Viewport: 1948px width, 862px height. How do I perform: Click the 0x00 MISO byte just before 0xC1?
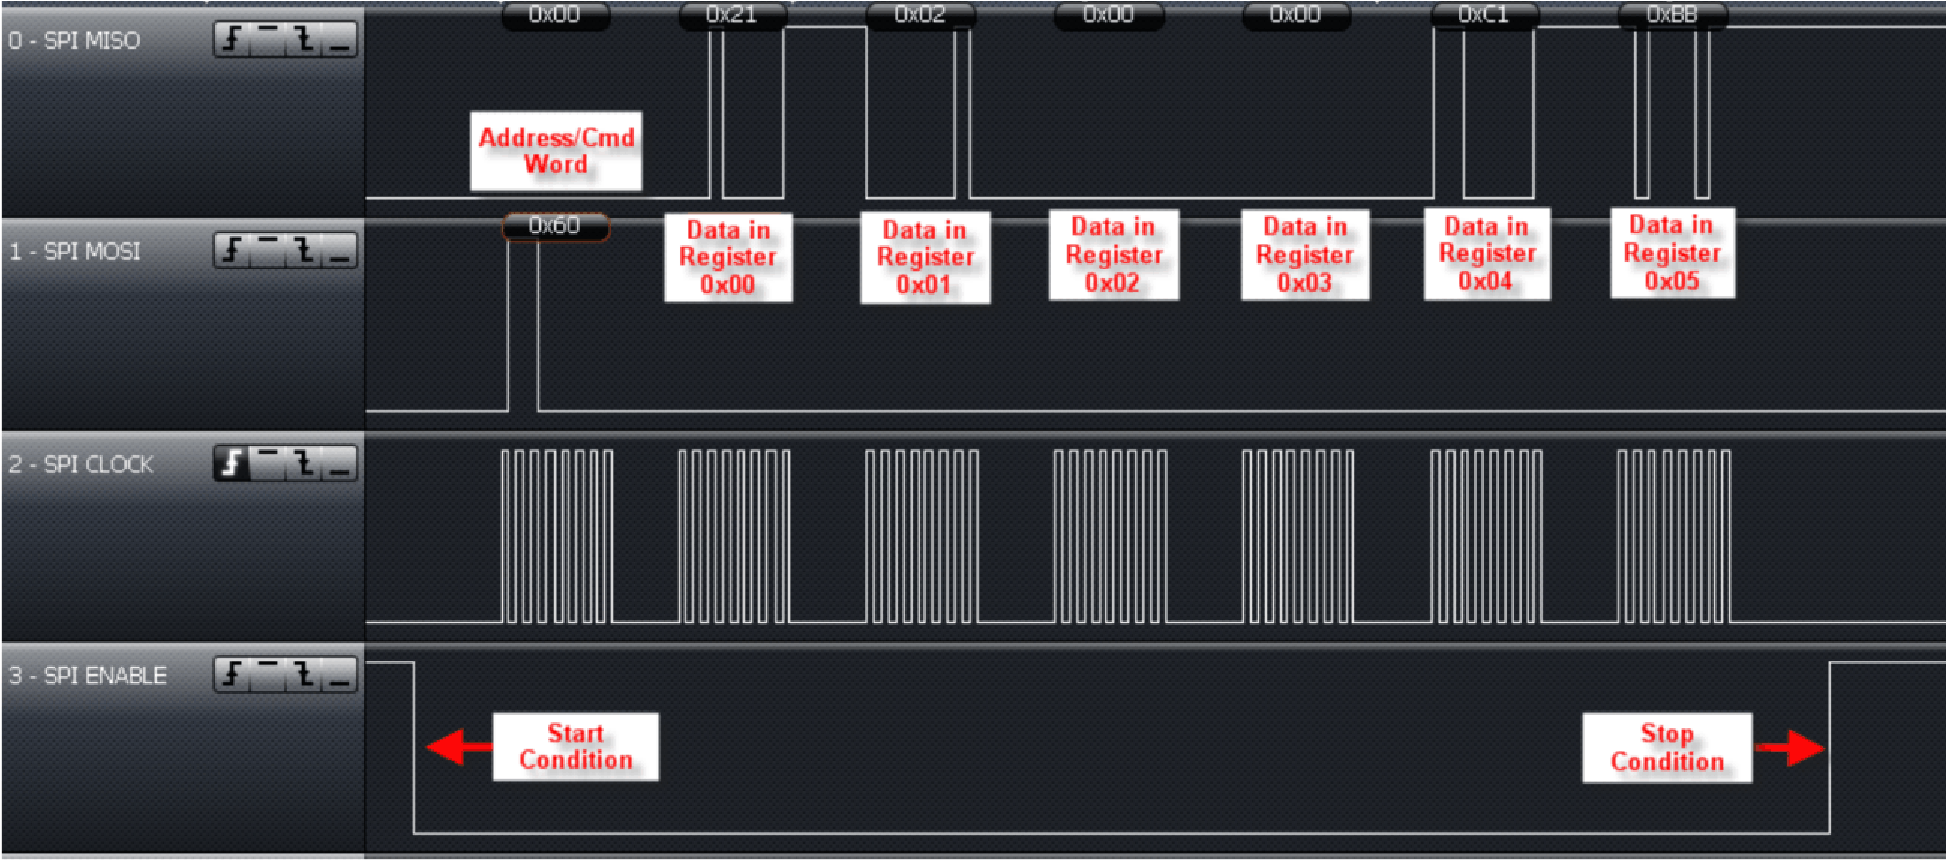[x=1296, y=15]
